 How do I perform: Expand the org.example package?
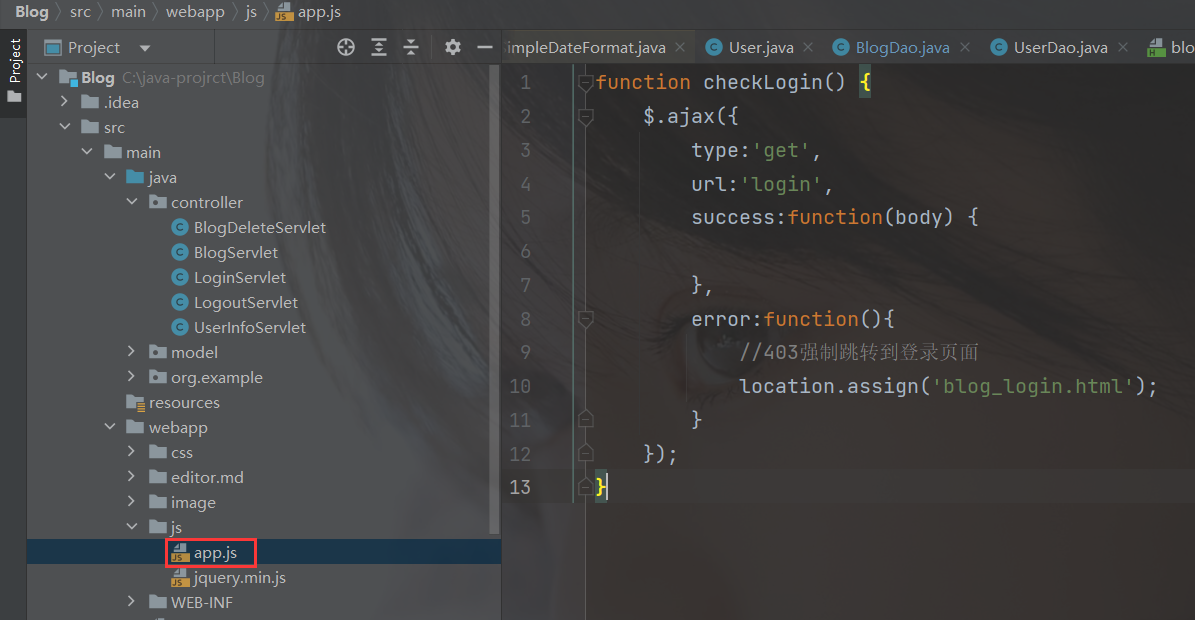[132, 376]
